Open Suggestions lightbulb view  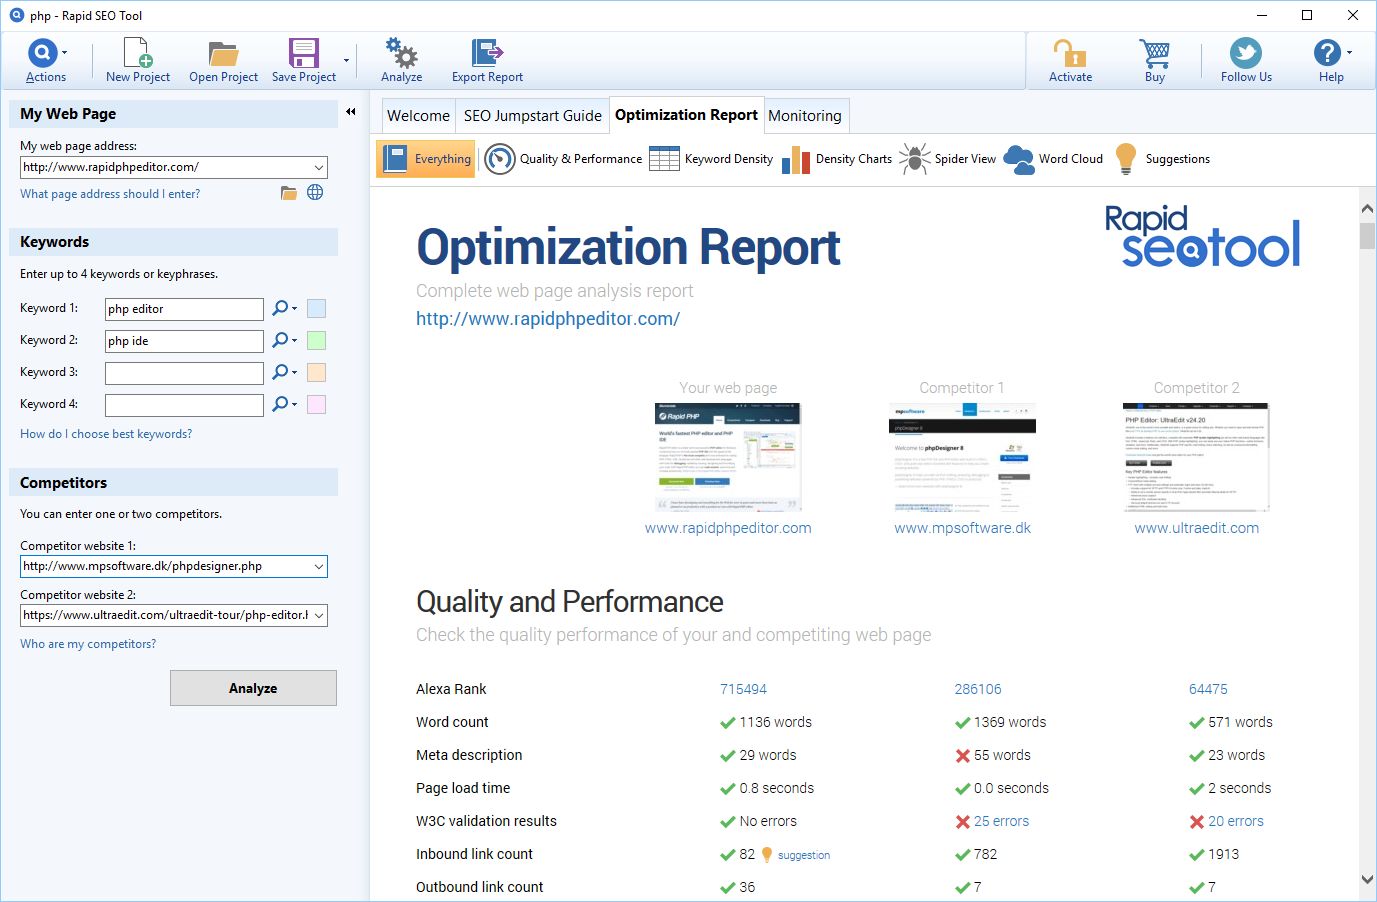pyautogui.click(x=1162, y=159)
